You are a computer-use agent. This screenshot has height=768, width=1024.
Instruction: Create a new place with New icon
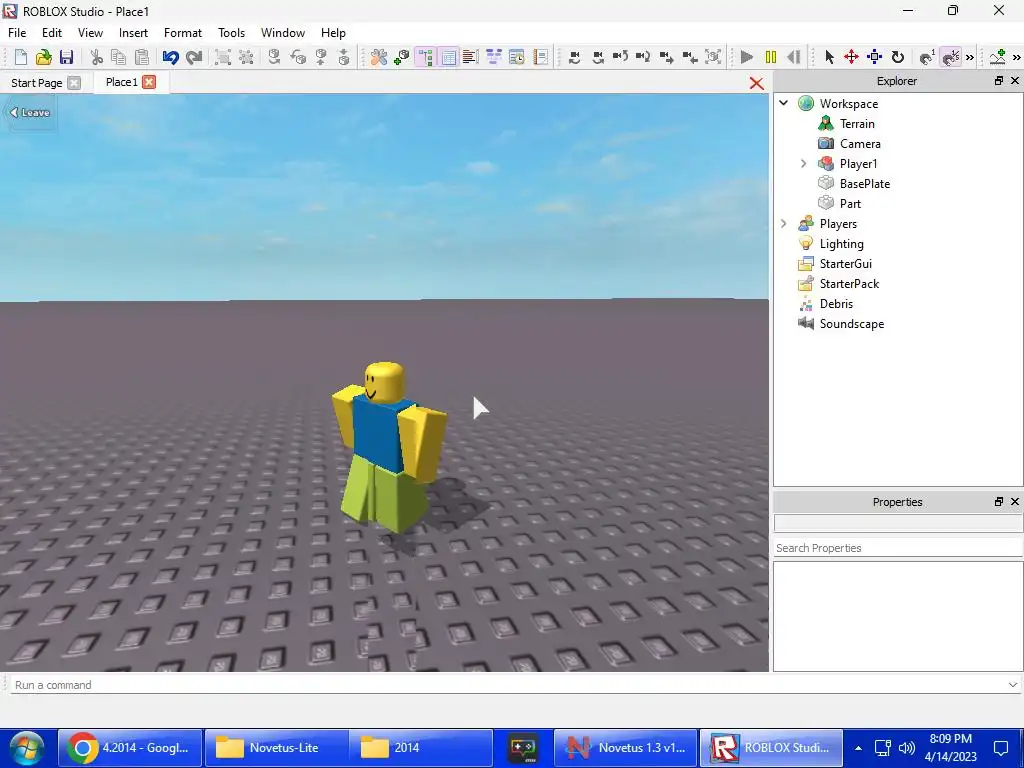[21, 57]
